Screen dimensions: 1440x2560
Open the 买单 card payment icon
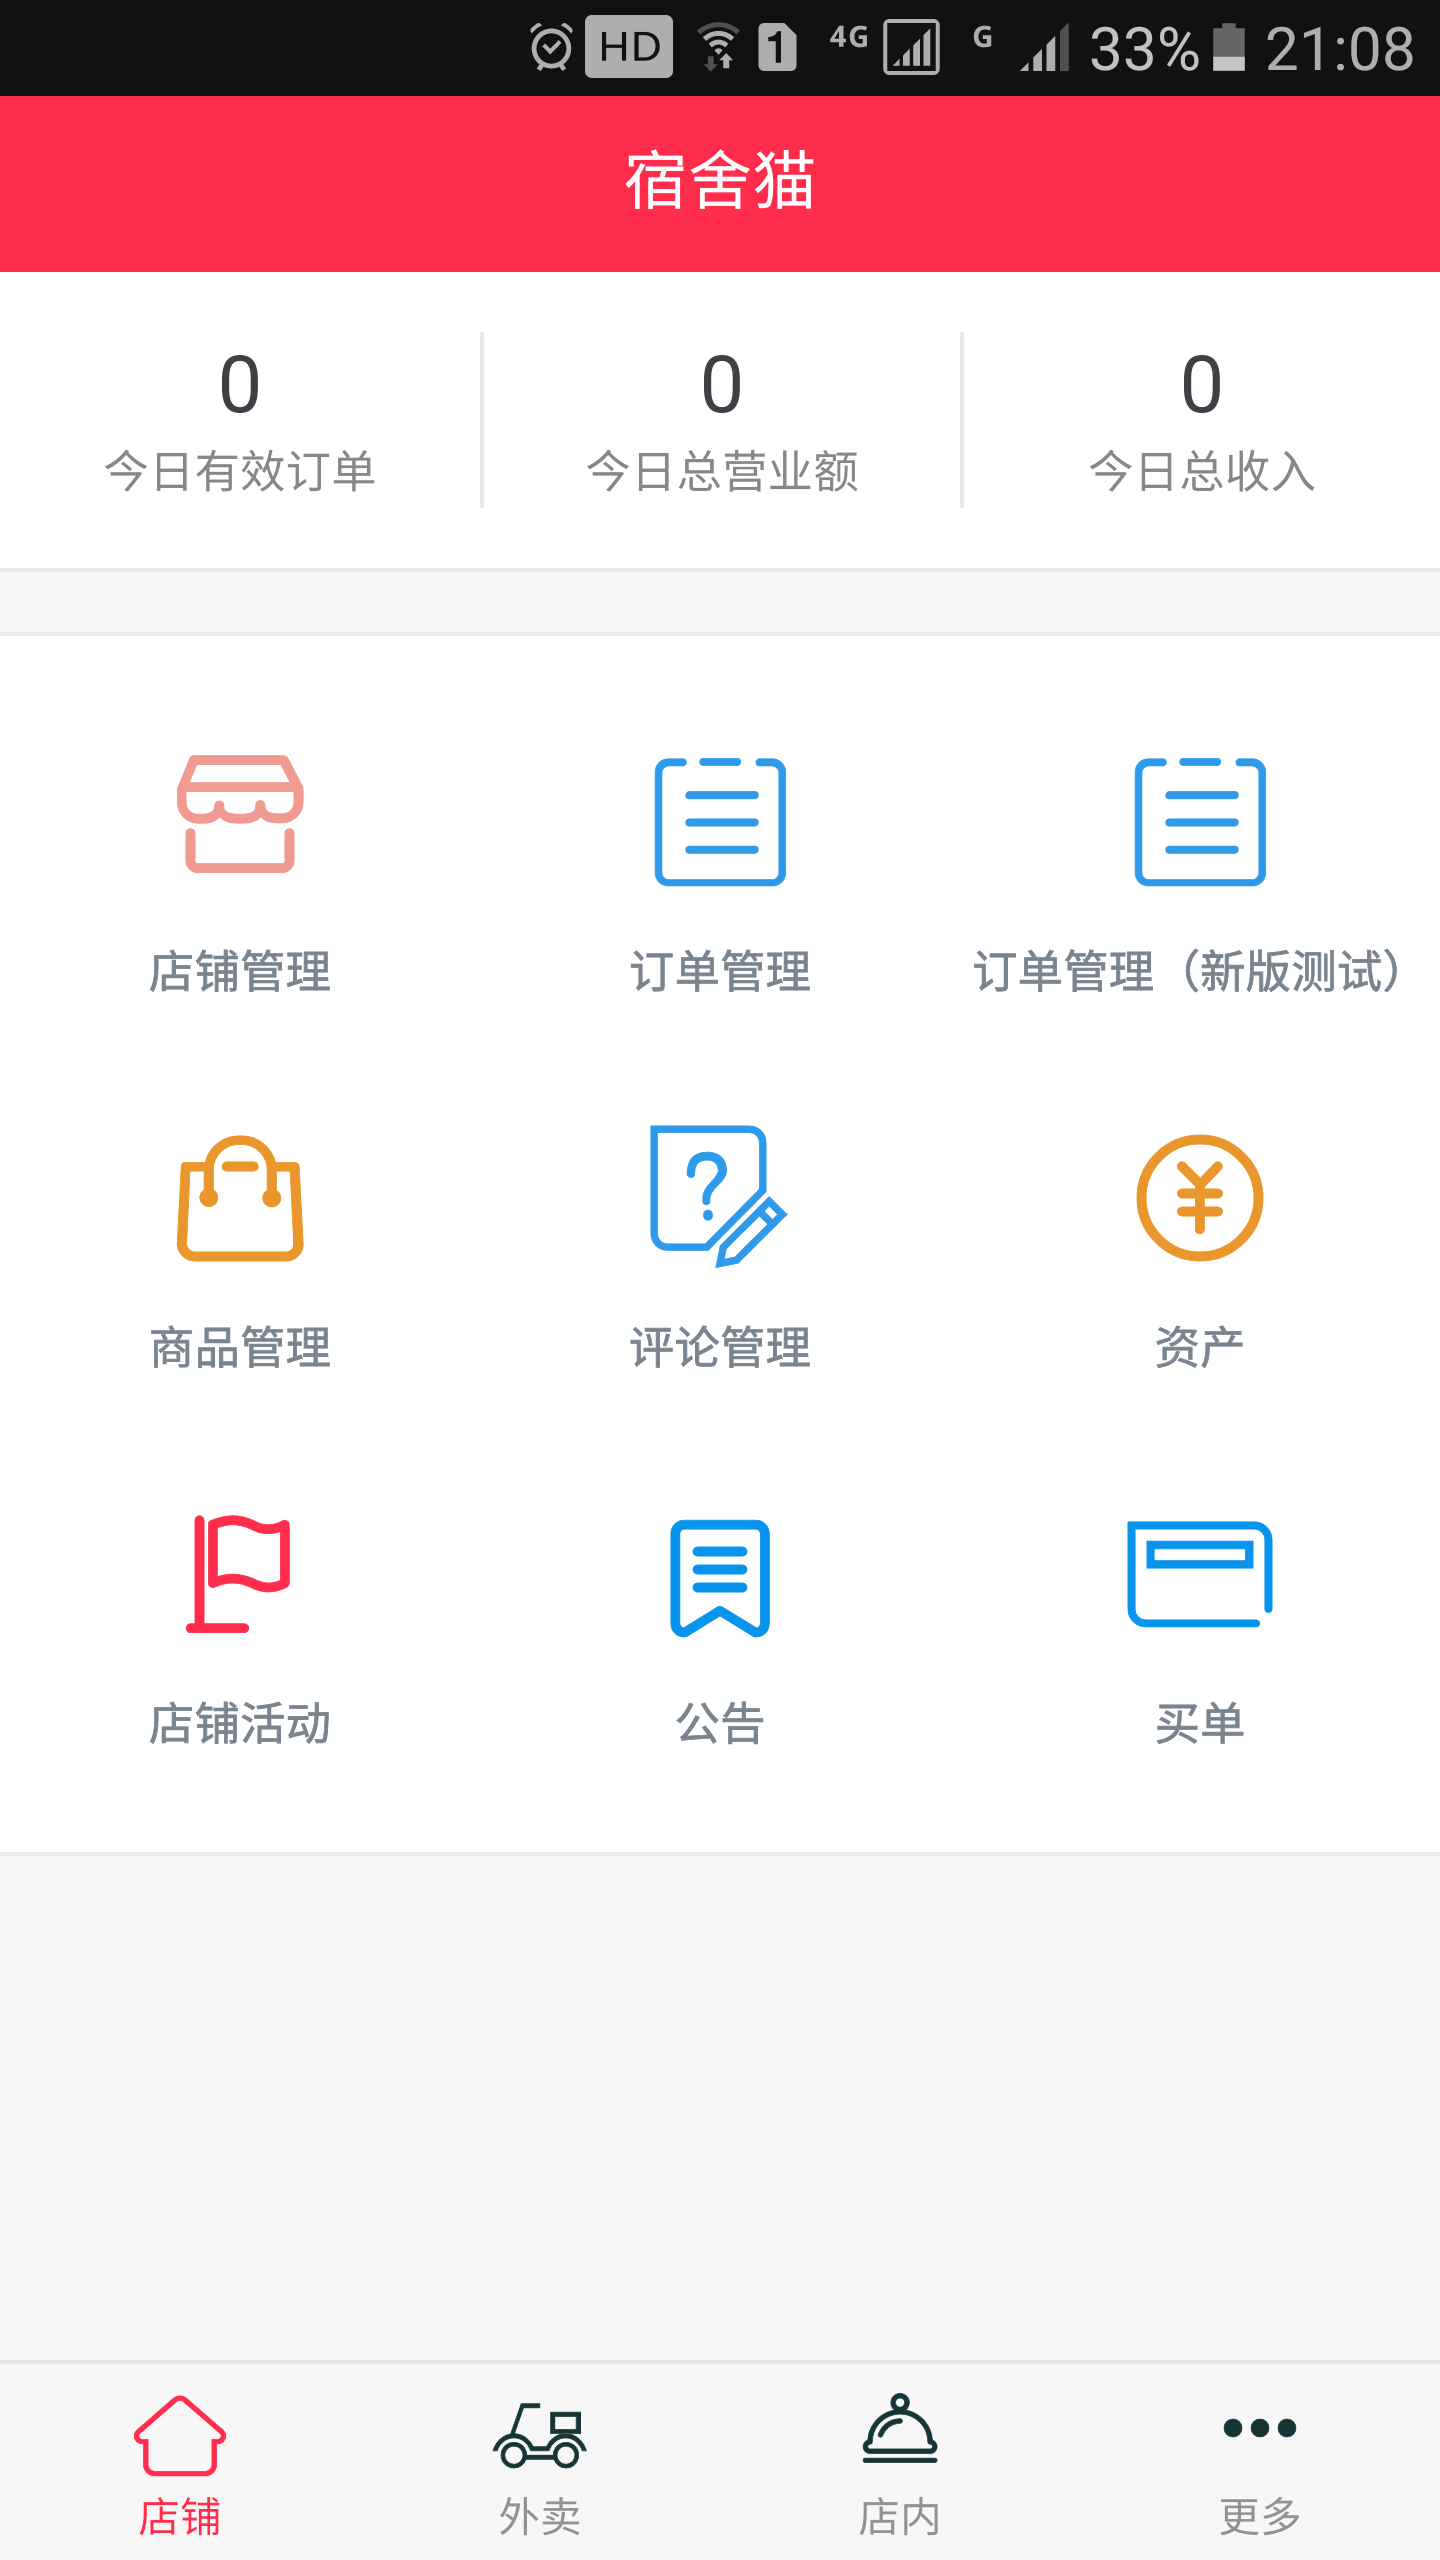pyautogui.click(x=1200, y=1574)
